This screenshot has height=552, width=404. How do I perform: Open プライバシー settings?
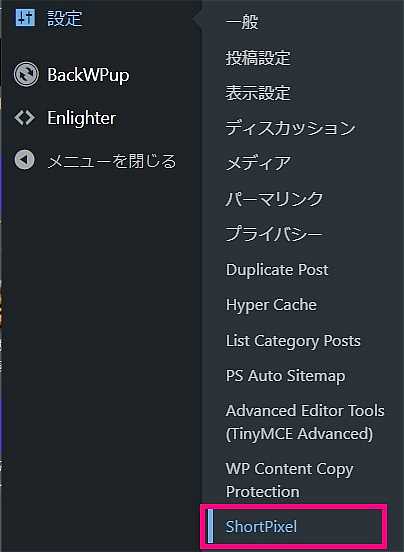pos(274,234)
